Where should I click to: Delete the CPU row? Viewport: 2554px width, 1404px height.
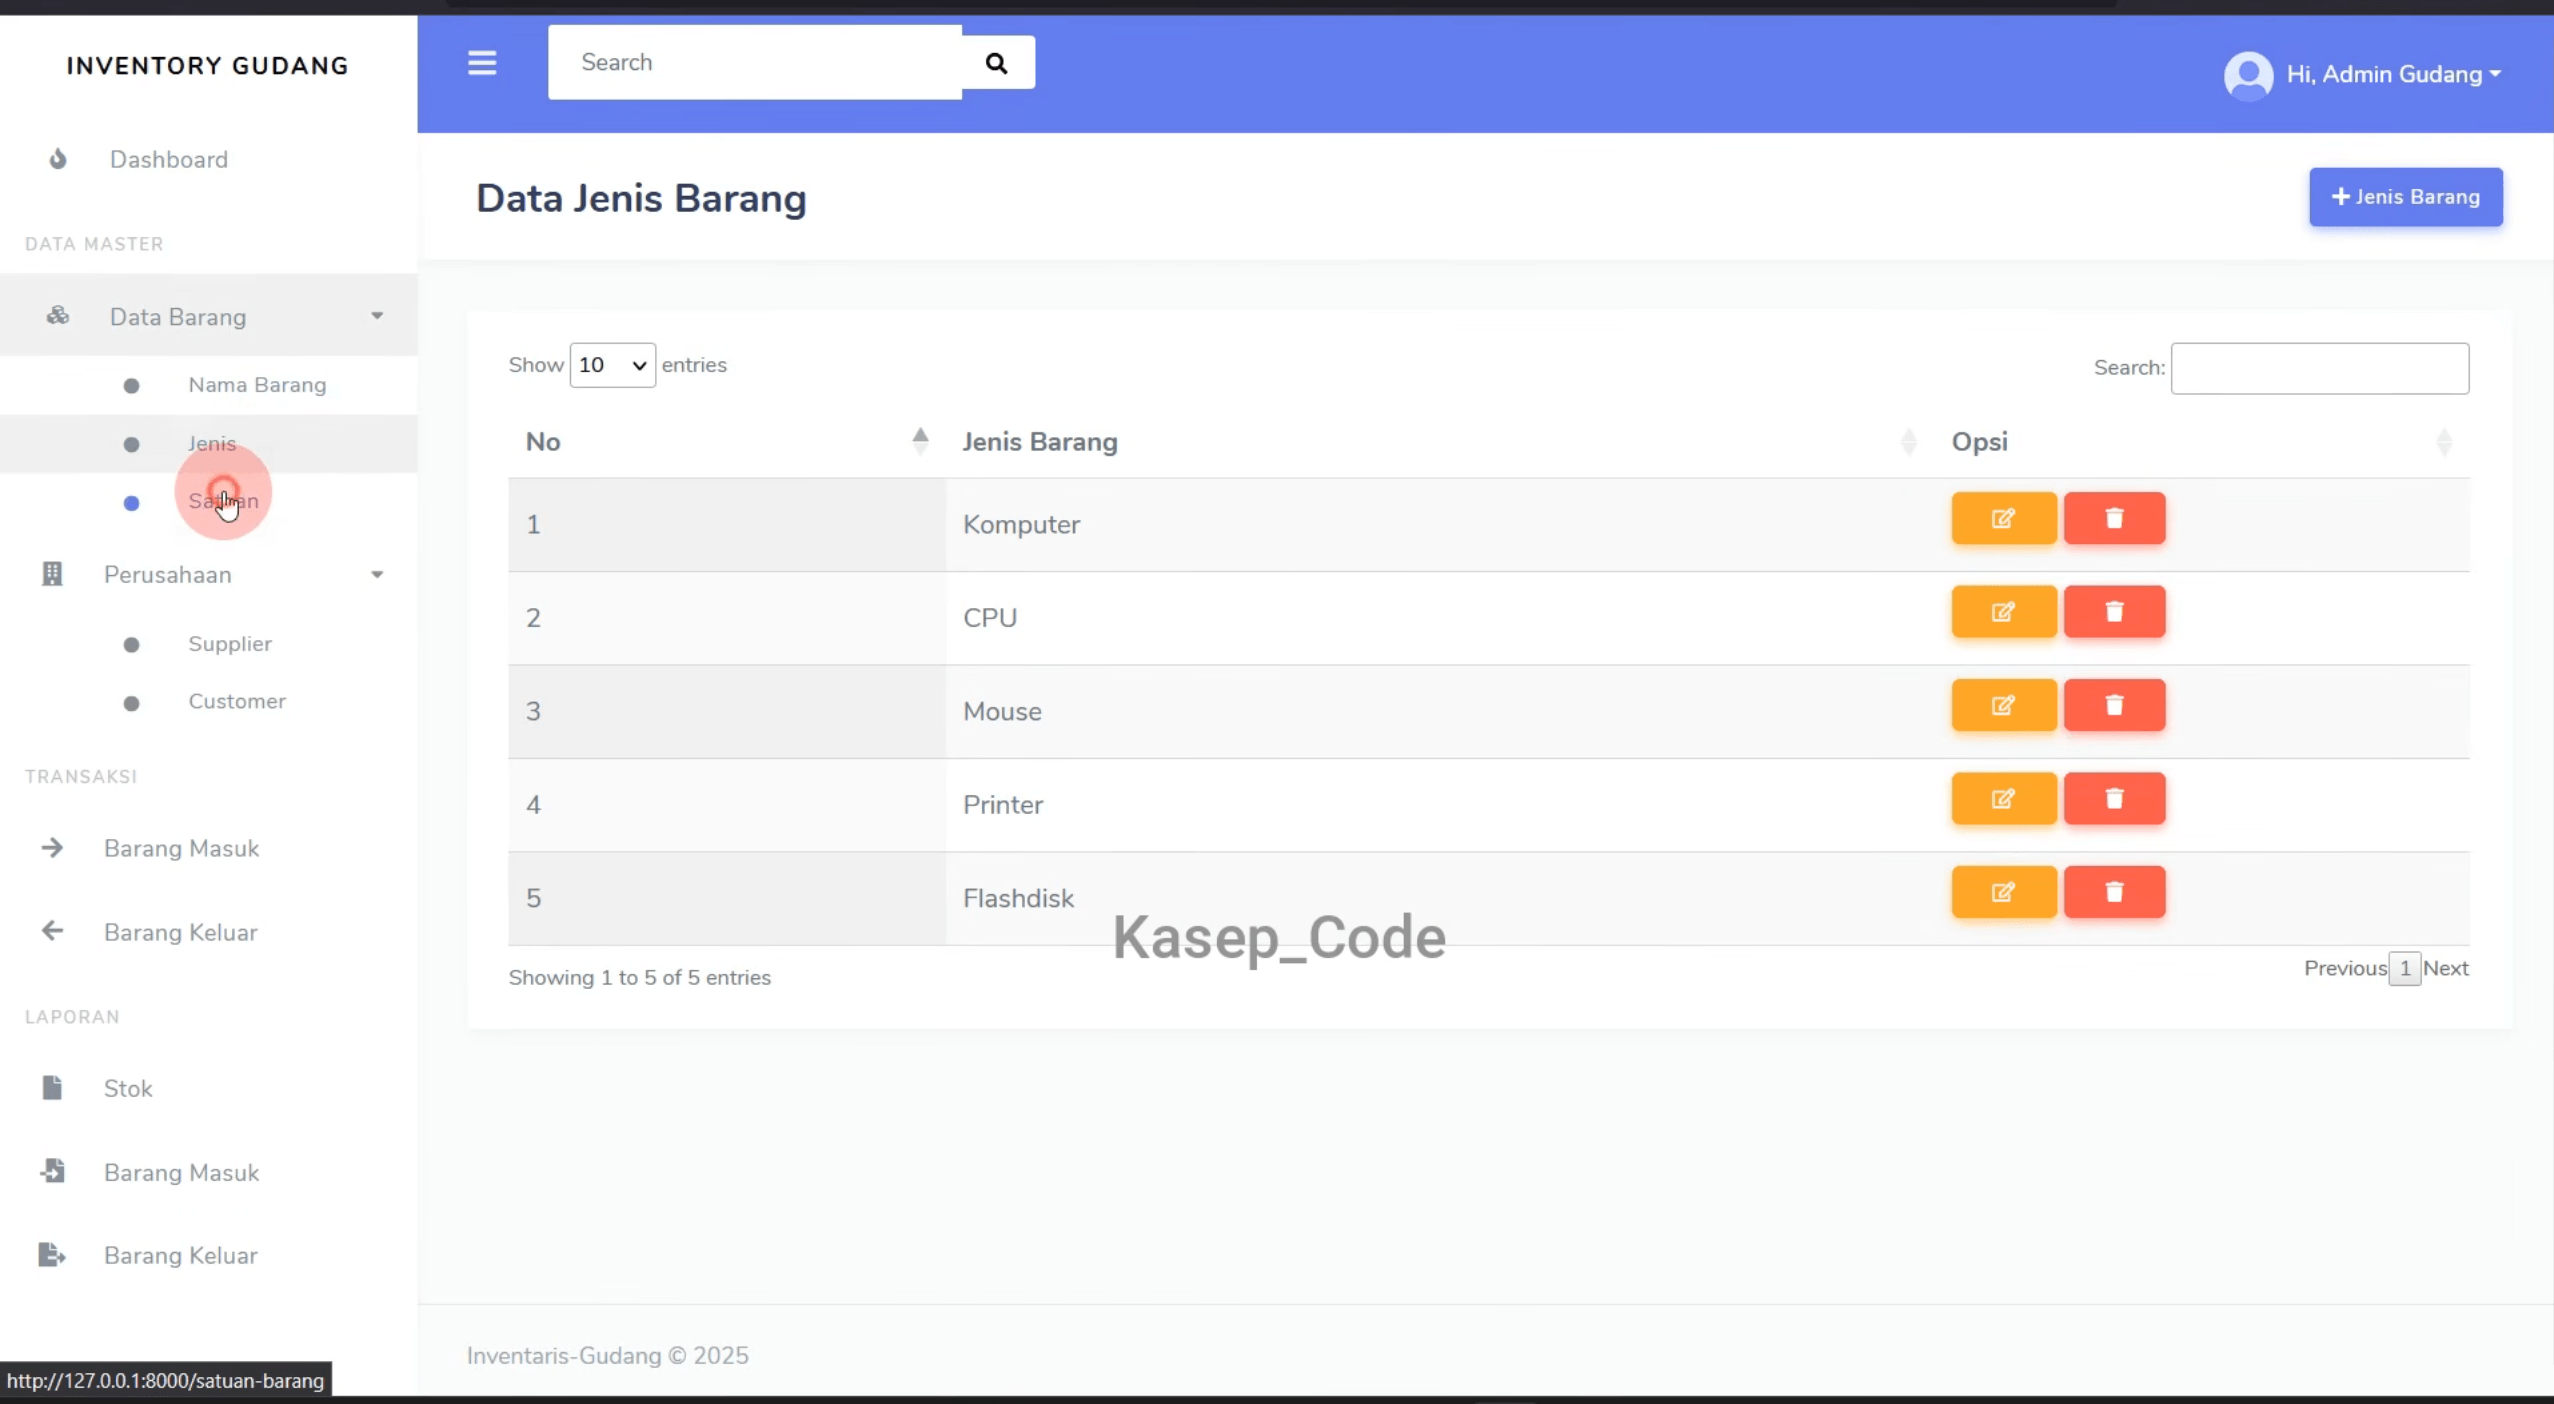coord(2114,612)
